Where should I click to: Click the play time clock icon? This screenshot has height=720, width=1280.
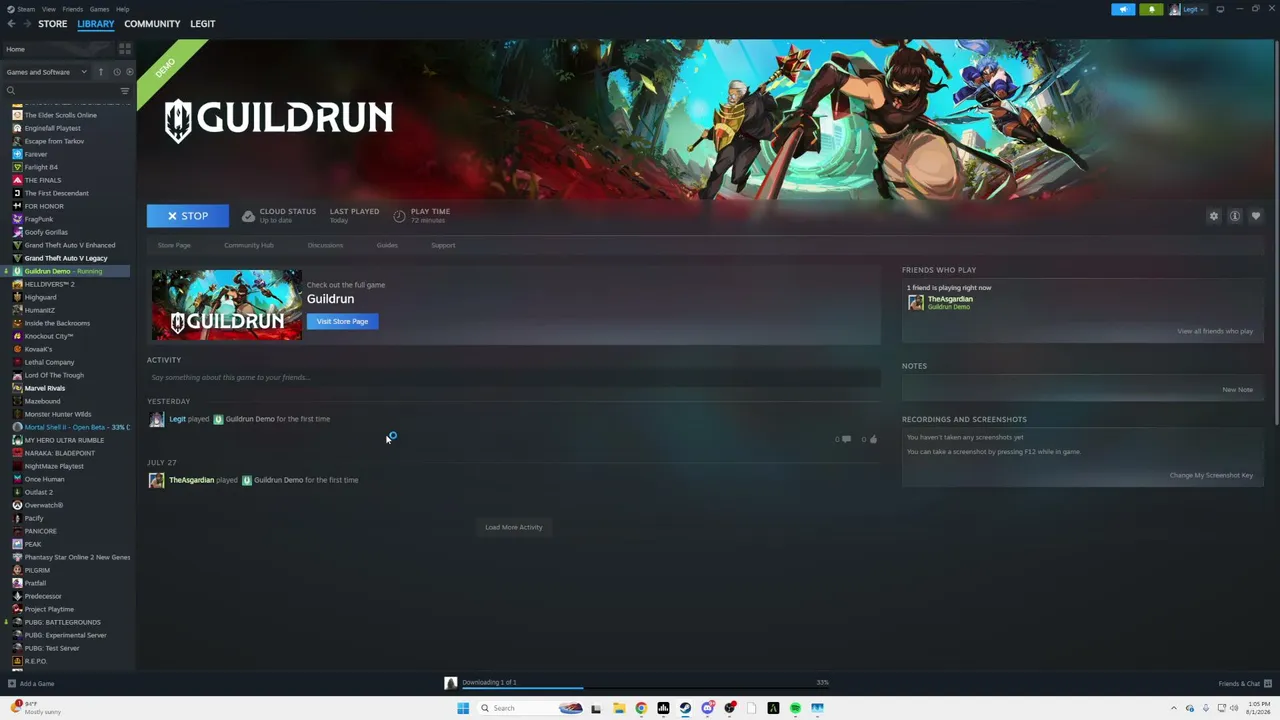(399, 216)
